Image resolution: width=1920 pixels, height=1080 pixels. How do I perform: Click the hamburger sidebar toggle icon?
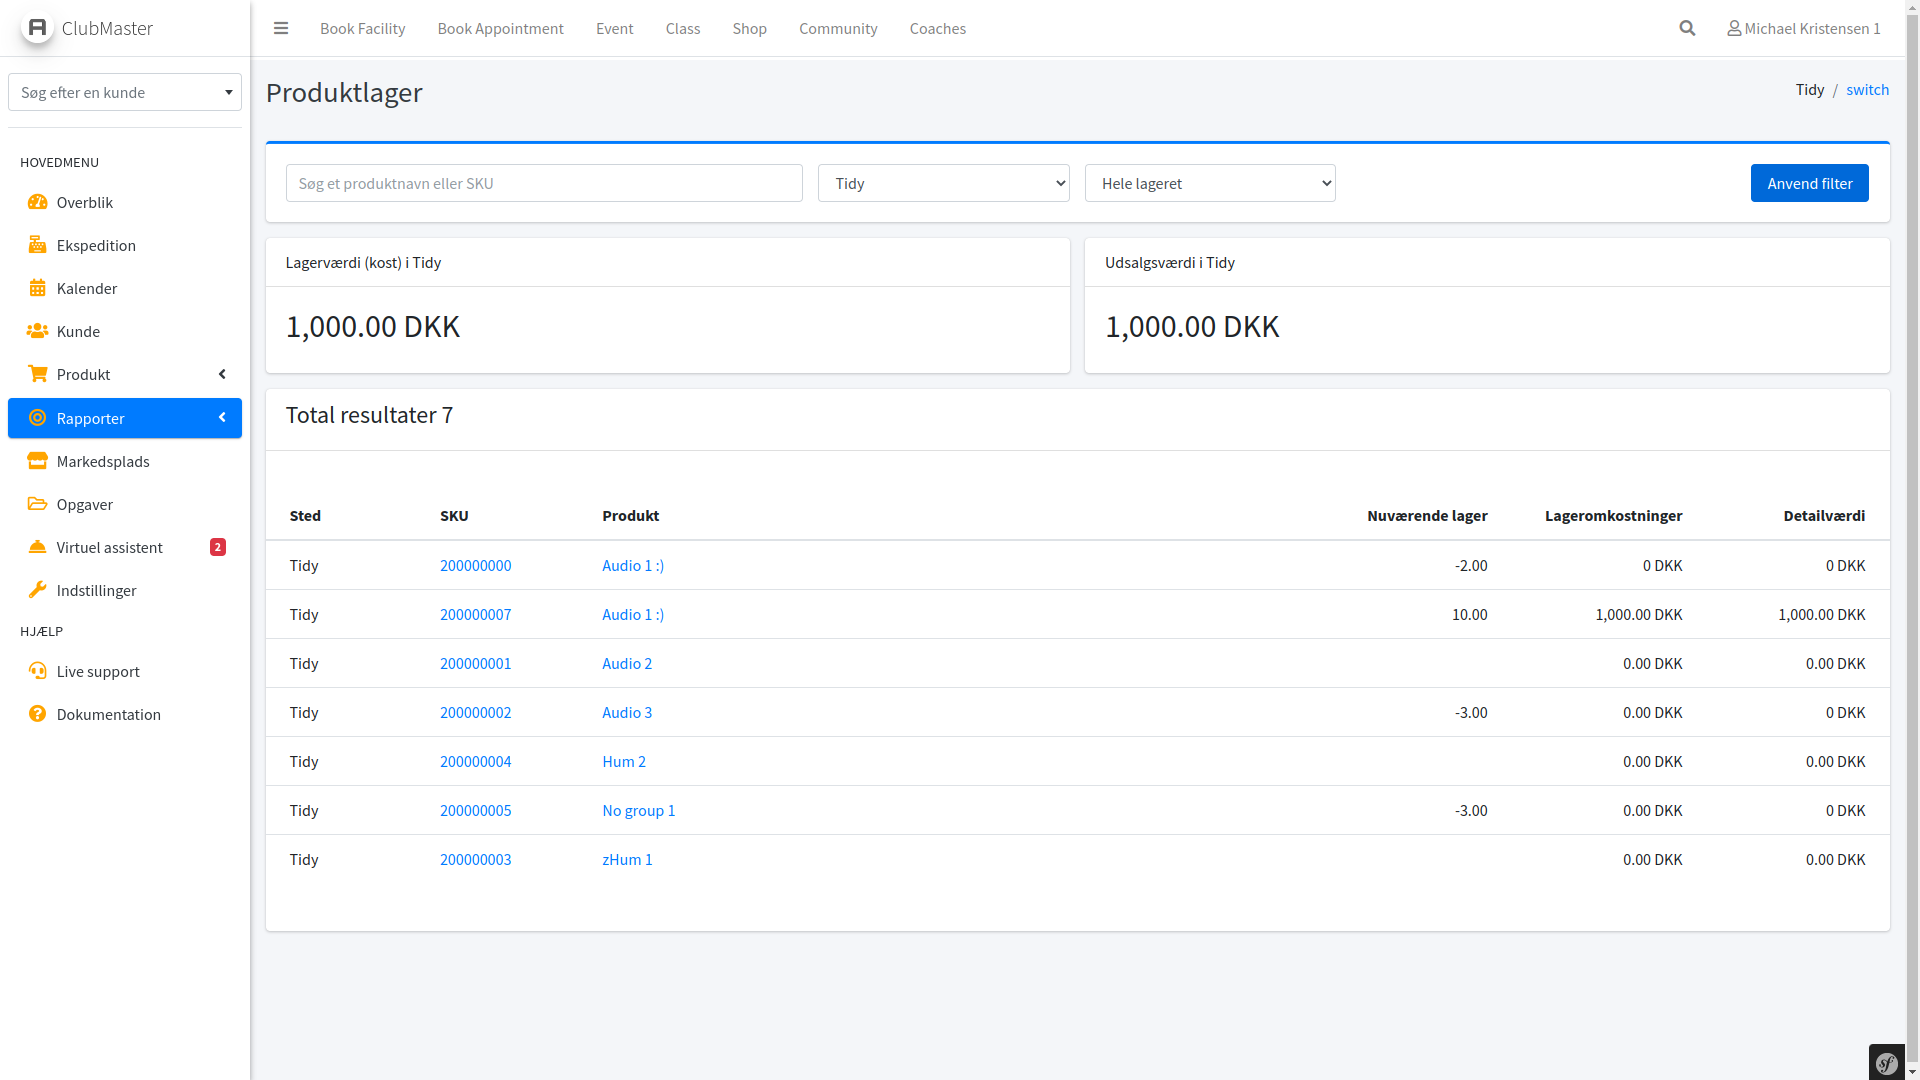click(x=281, y=28)
